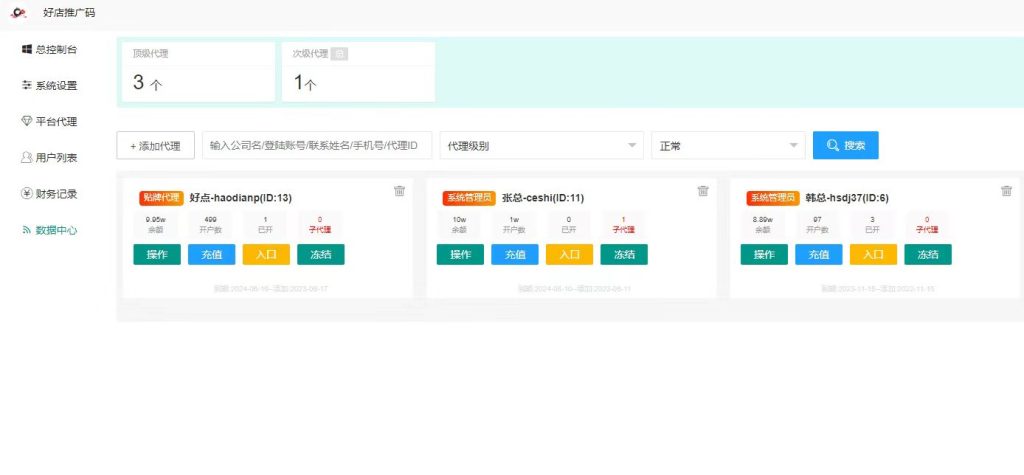Open 财务记录 in the sidebar
The height and width of the screenshot is (475, 1024).
click(x=50, y=193)
